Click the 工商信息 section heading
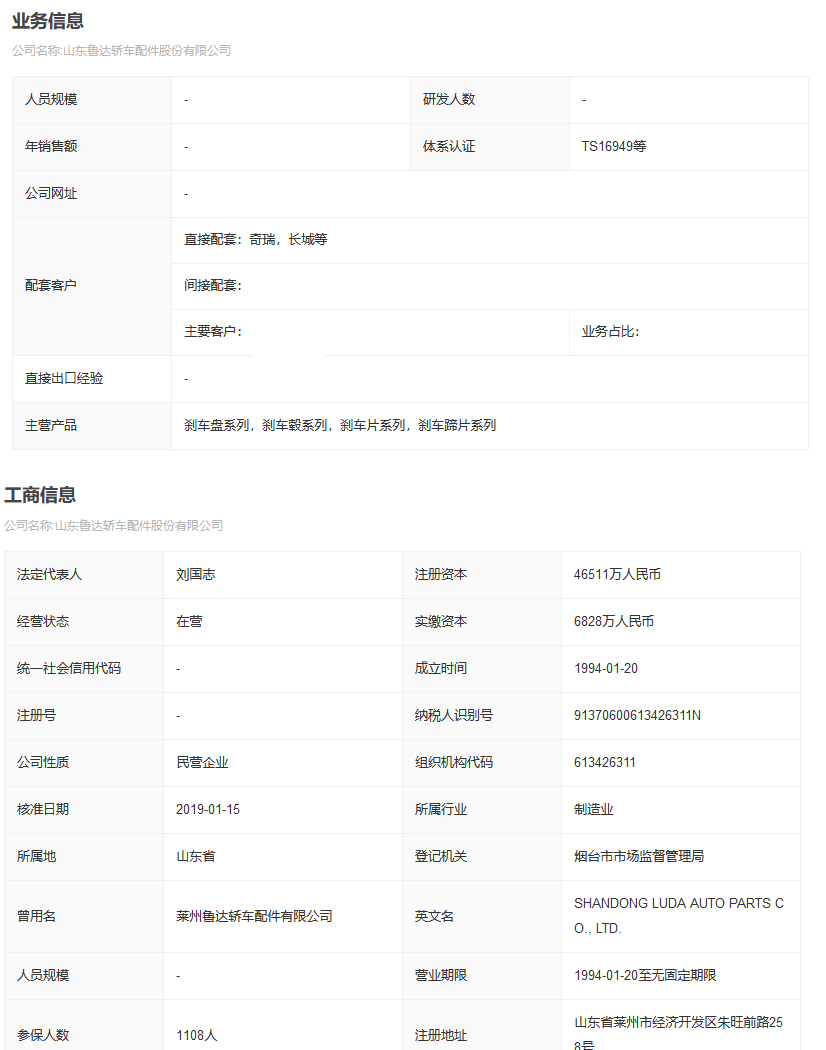 (x=40, y=495)
